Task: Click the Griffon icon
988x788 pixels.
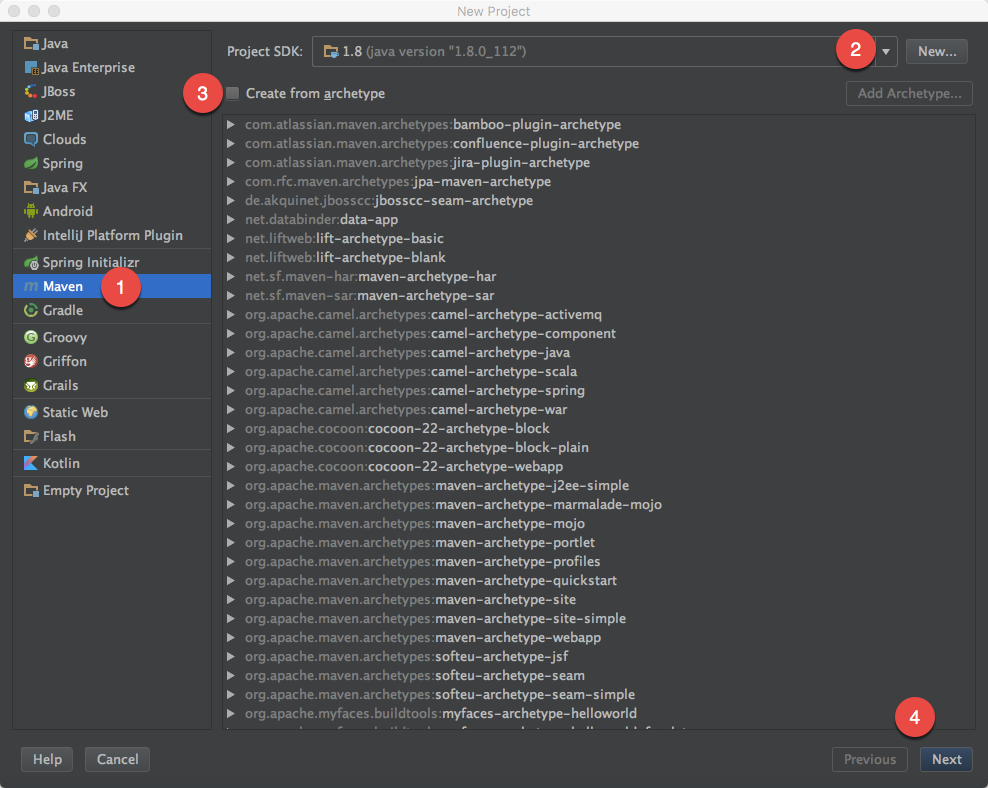Action: click(x=31, y=361)
